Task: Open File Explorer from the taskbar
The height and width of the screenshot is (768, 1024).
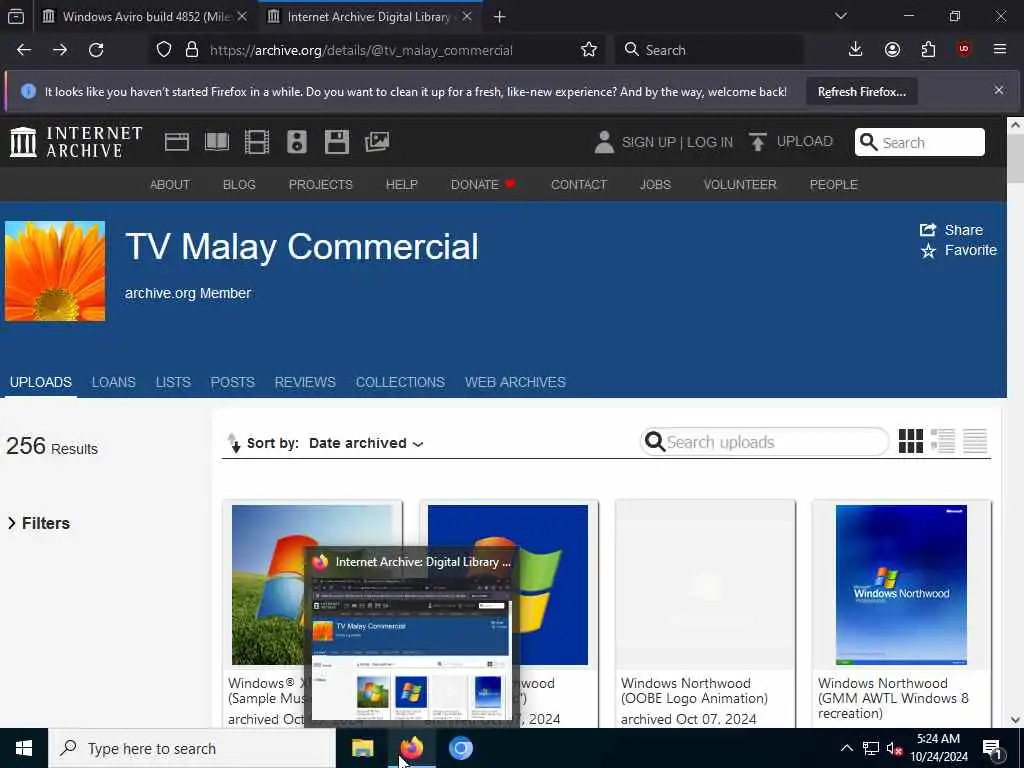Action: [362, 748]
